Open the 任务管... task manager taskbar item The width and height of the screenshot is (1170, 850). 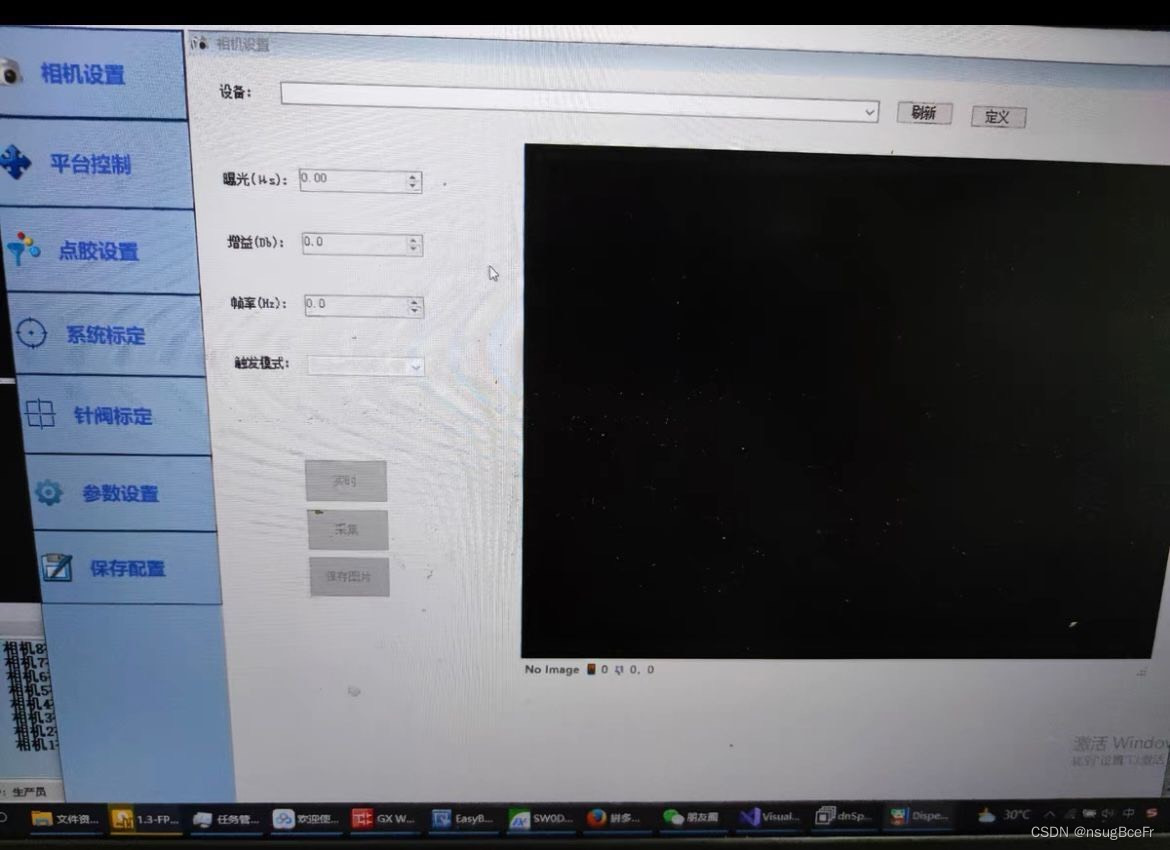click(x=225, y=819)
